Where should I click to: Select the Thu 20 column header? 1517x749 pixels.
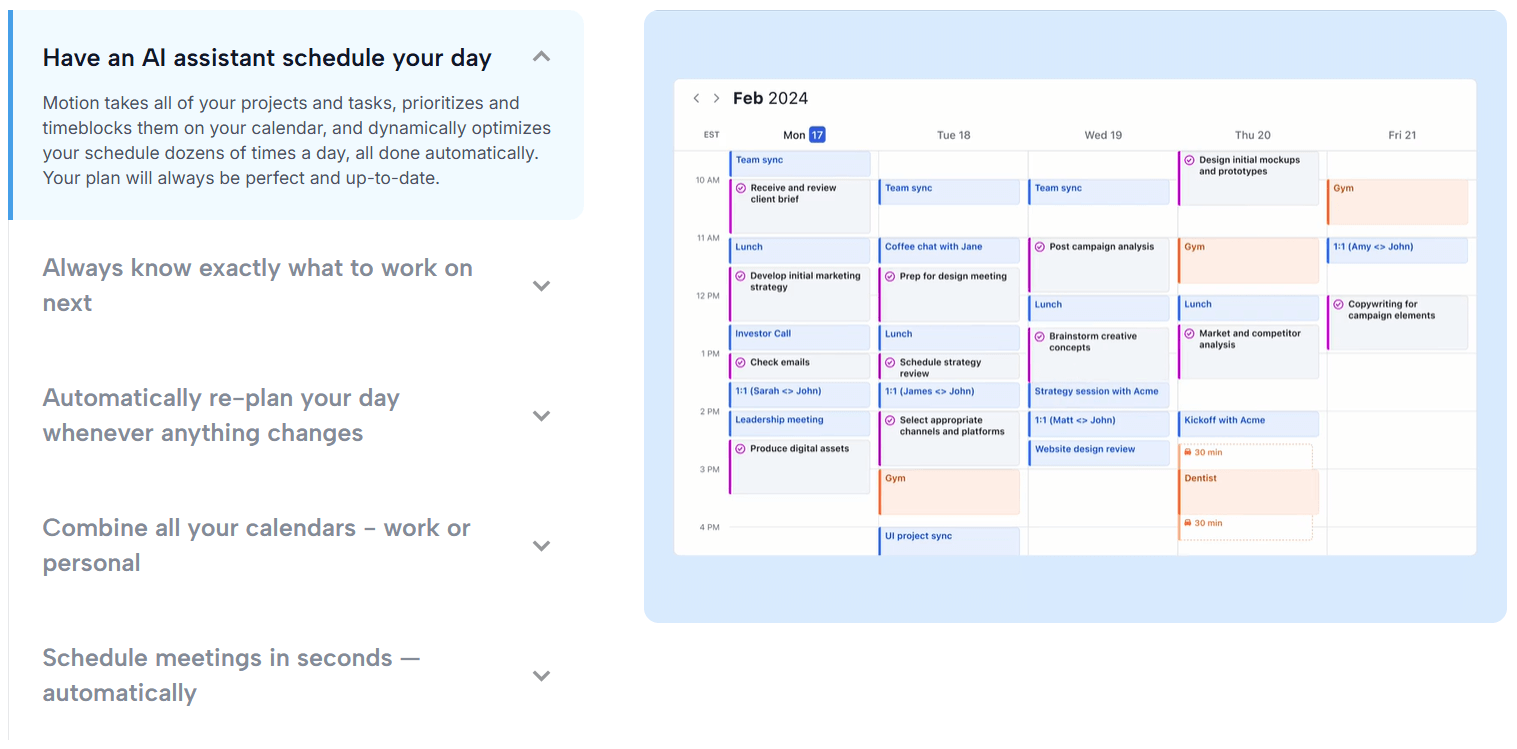1252,134
